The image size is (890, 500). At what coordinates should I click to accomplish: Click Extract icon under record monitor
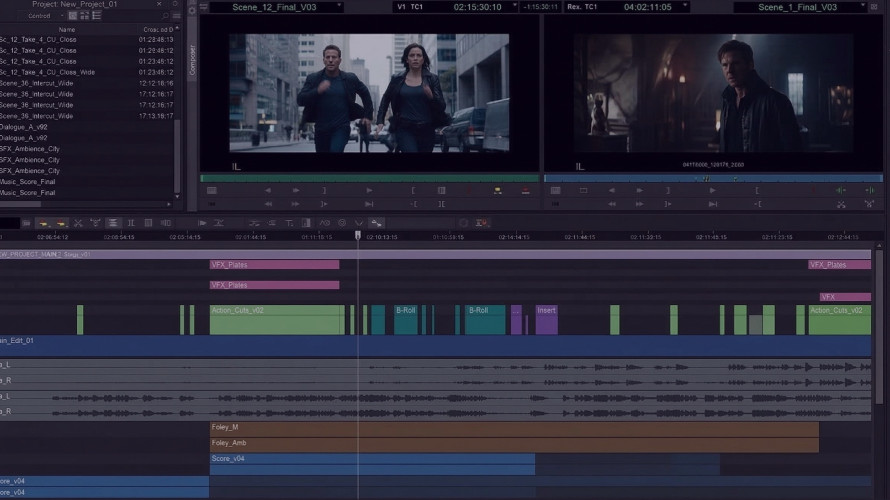click(x=869, y=204)
